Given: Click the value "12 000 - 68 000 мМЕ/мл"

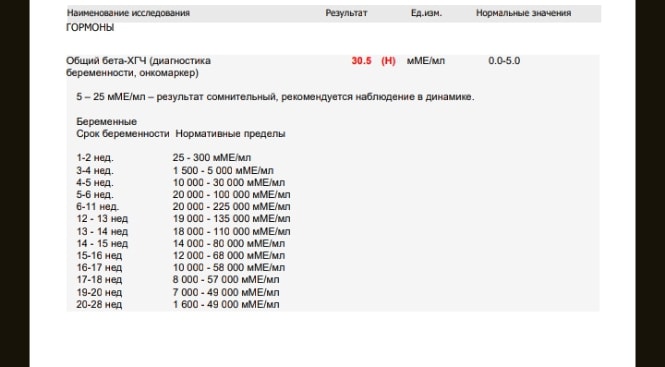Looking at the screenshot, I should pyautogui.click(x=229, y=255).
